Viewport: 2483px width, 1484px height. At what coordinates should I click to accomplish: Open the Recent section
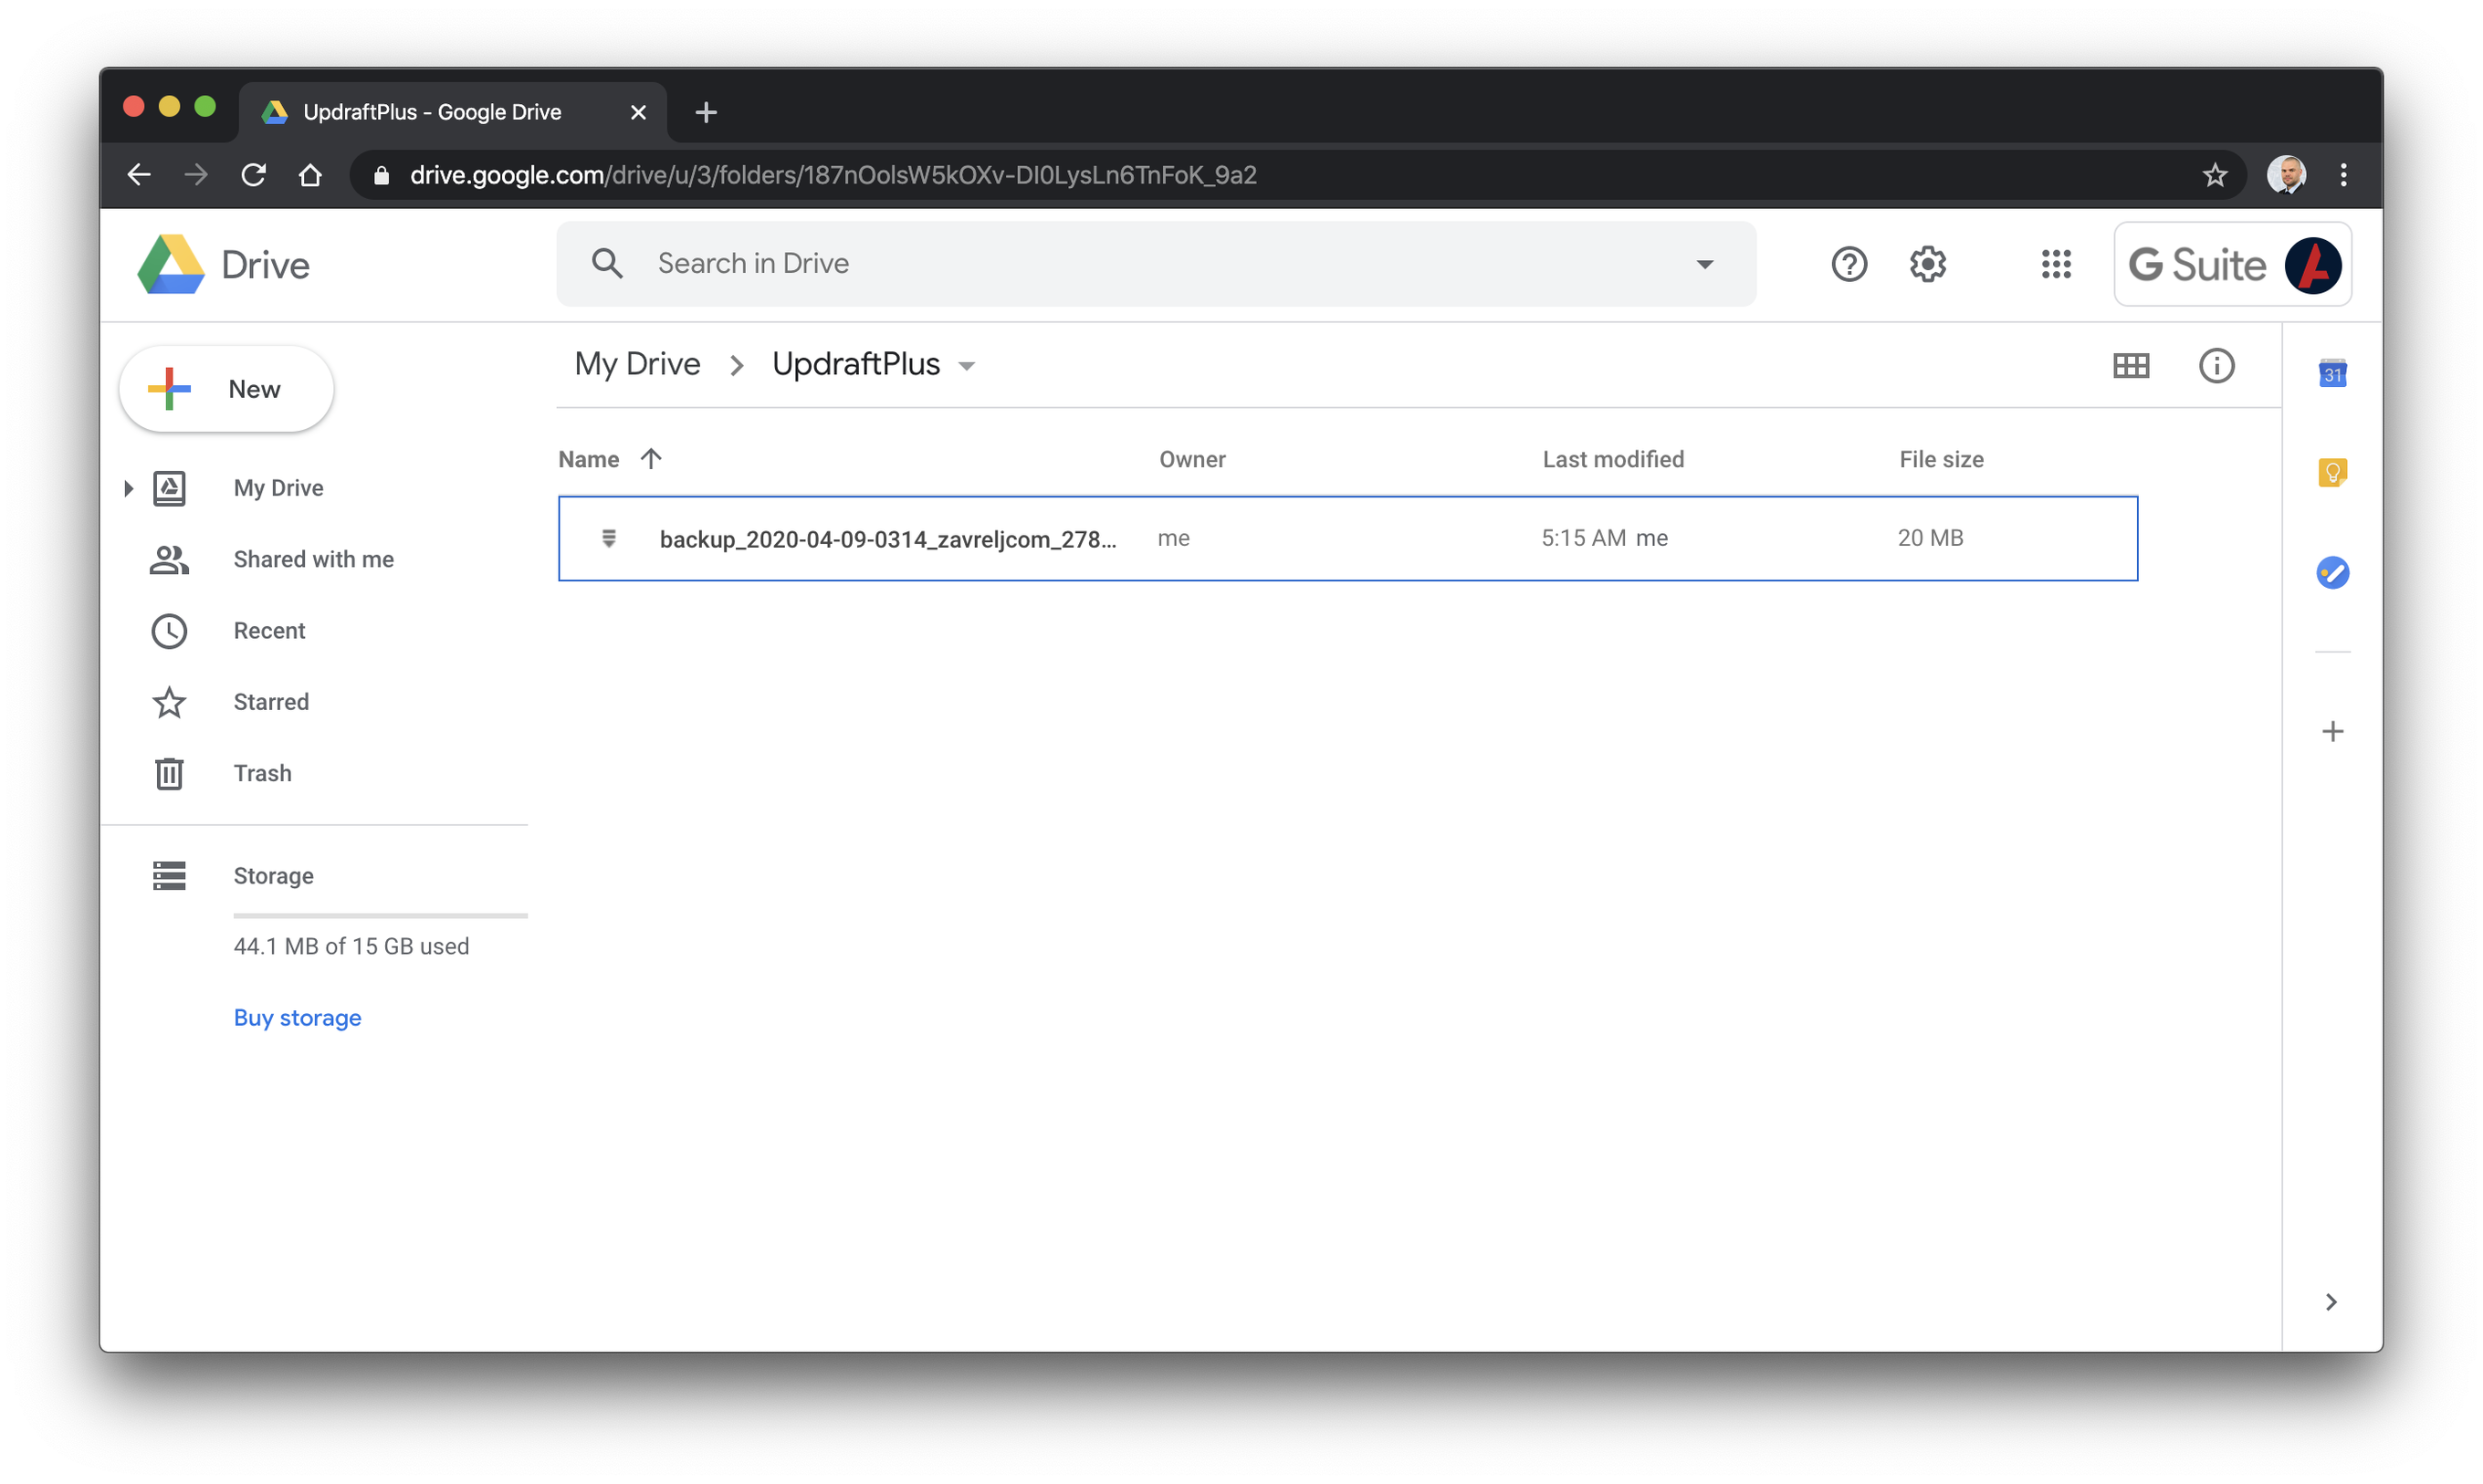click(x=269, y=631)
